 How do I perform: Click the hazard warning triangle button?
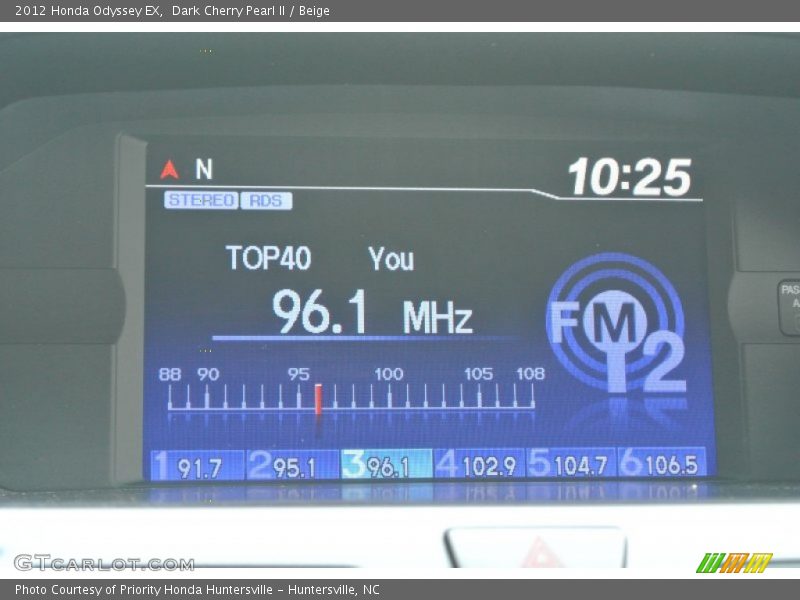point(536,549)
